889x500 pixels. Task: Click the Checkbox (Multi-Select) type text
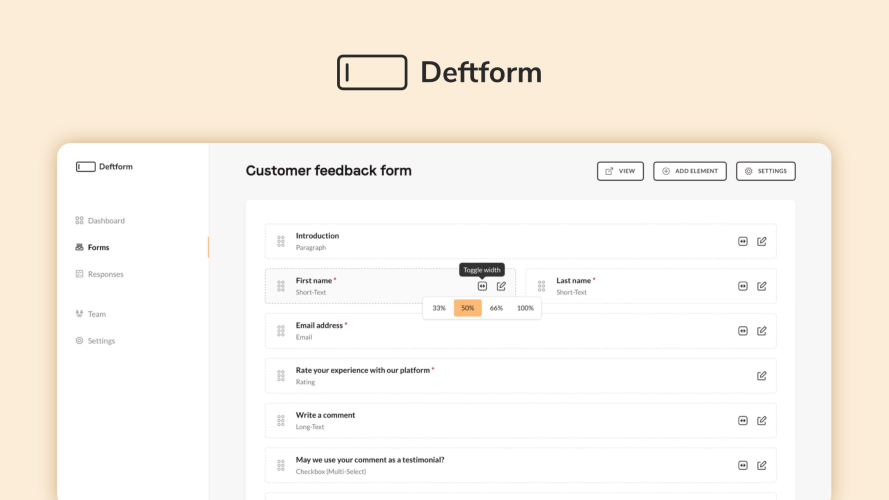[x=331, y=472]
